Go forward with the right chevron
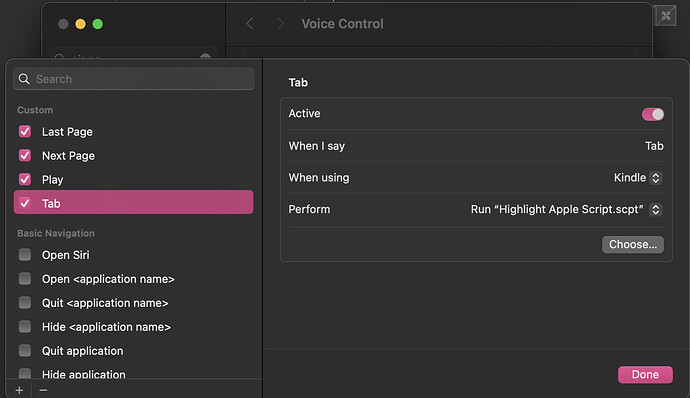This screenshot has width=690, height=398. 280,23
